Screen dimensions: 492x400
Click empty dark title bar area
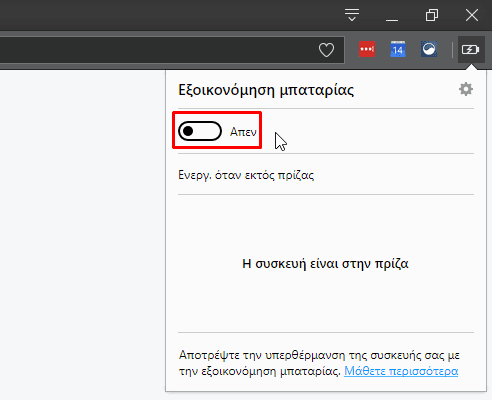pos(167,15)
